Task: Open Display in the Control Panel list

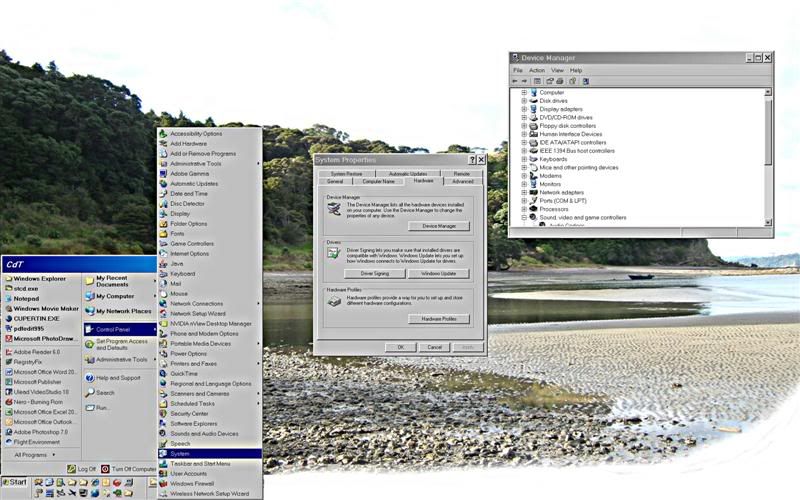Action: pos(180,214)
